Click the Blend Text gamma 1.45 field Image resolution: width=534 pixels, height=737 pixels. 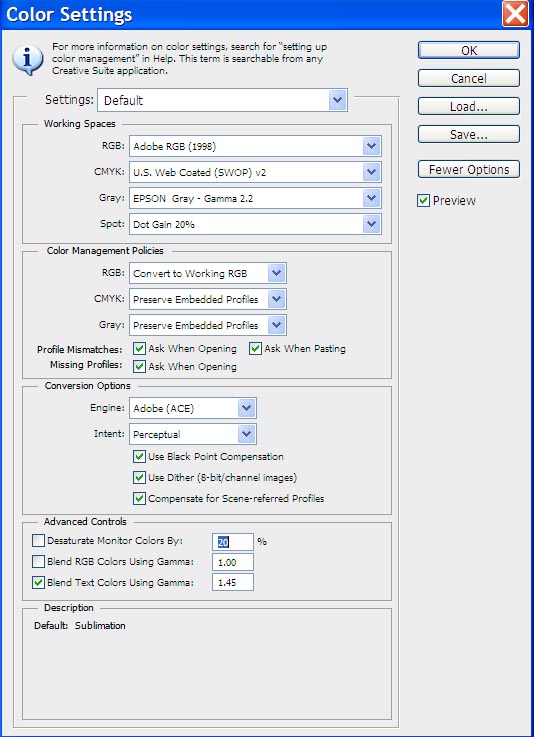[233, 582]
